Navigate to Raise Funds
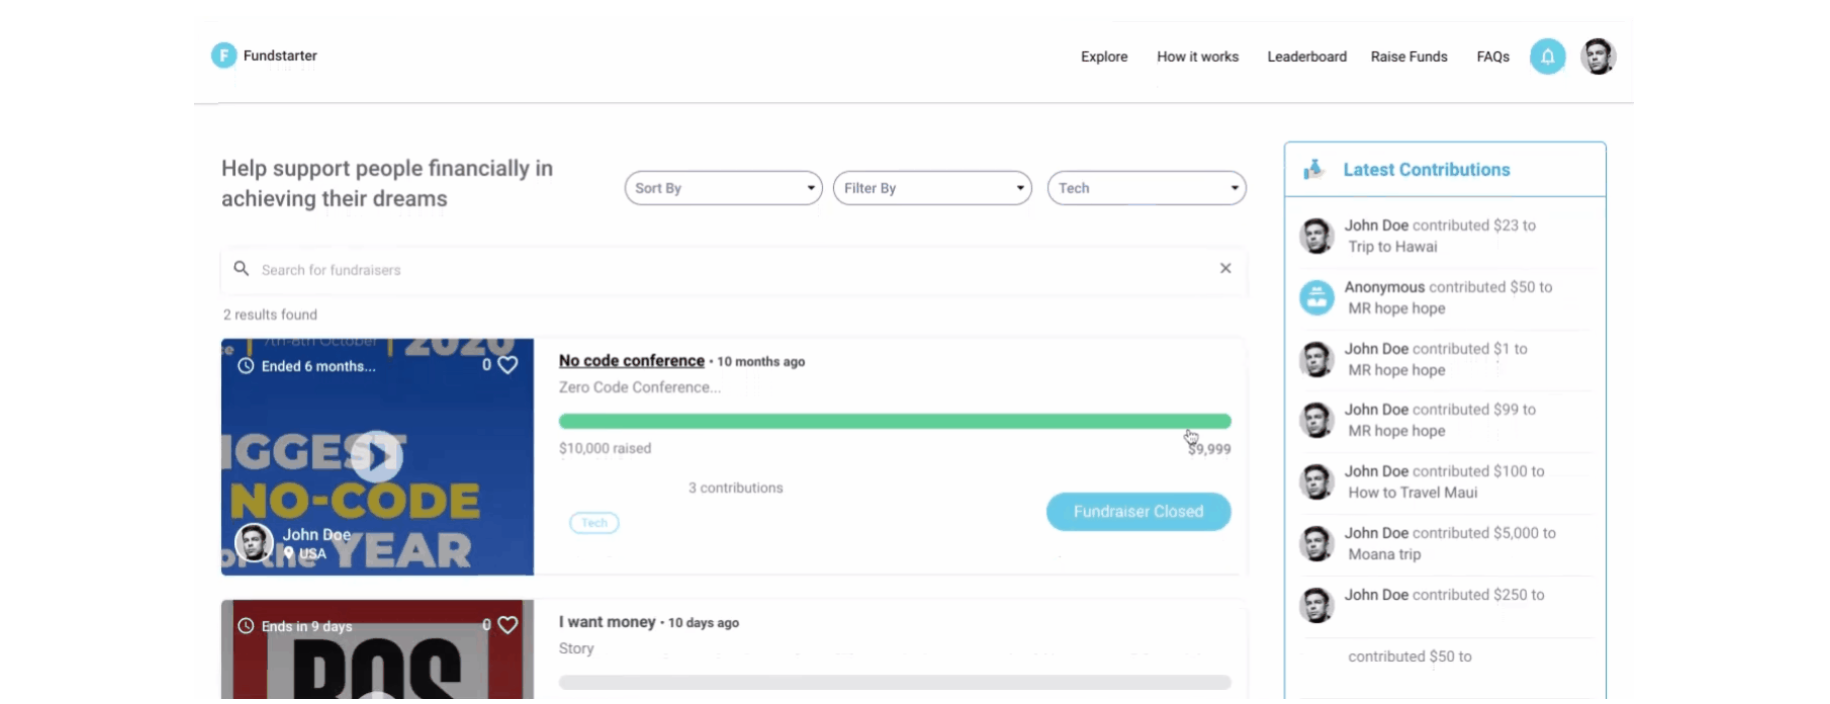Image resolution: width=1830 pixels, height=704 pixels. point(1408,57)
